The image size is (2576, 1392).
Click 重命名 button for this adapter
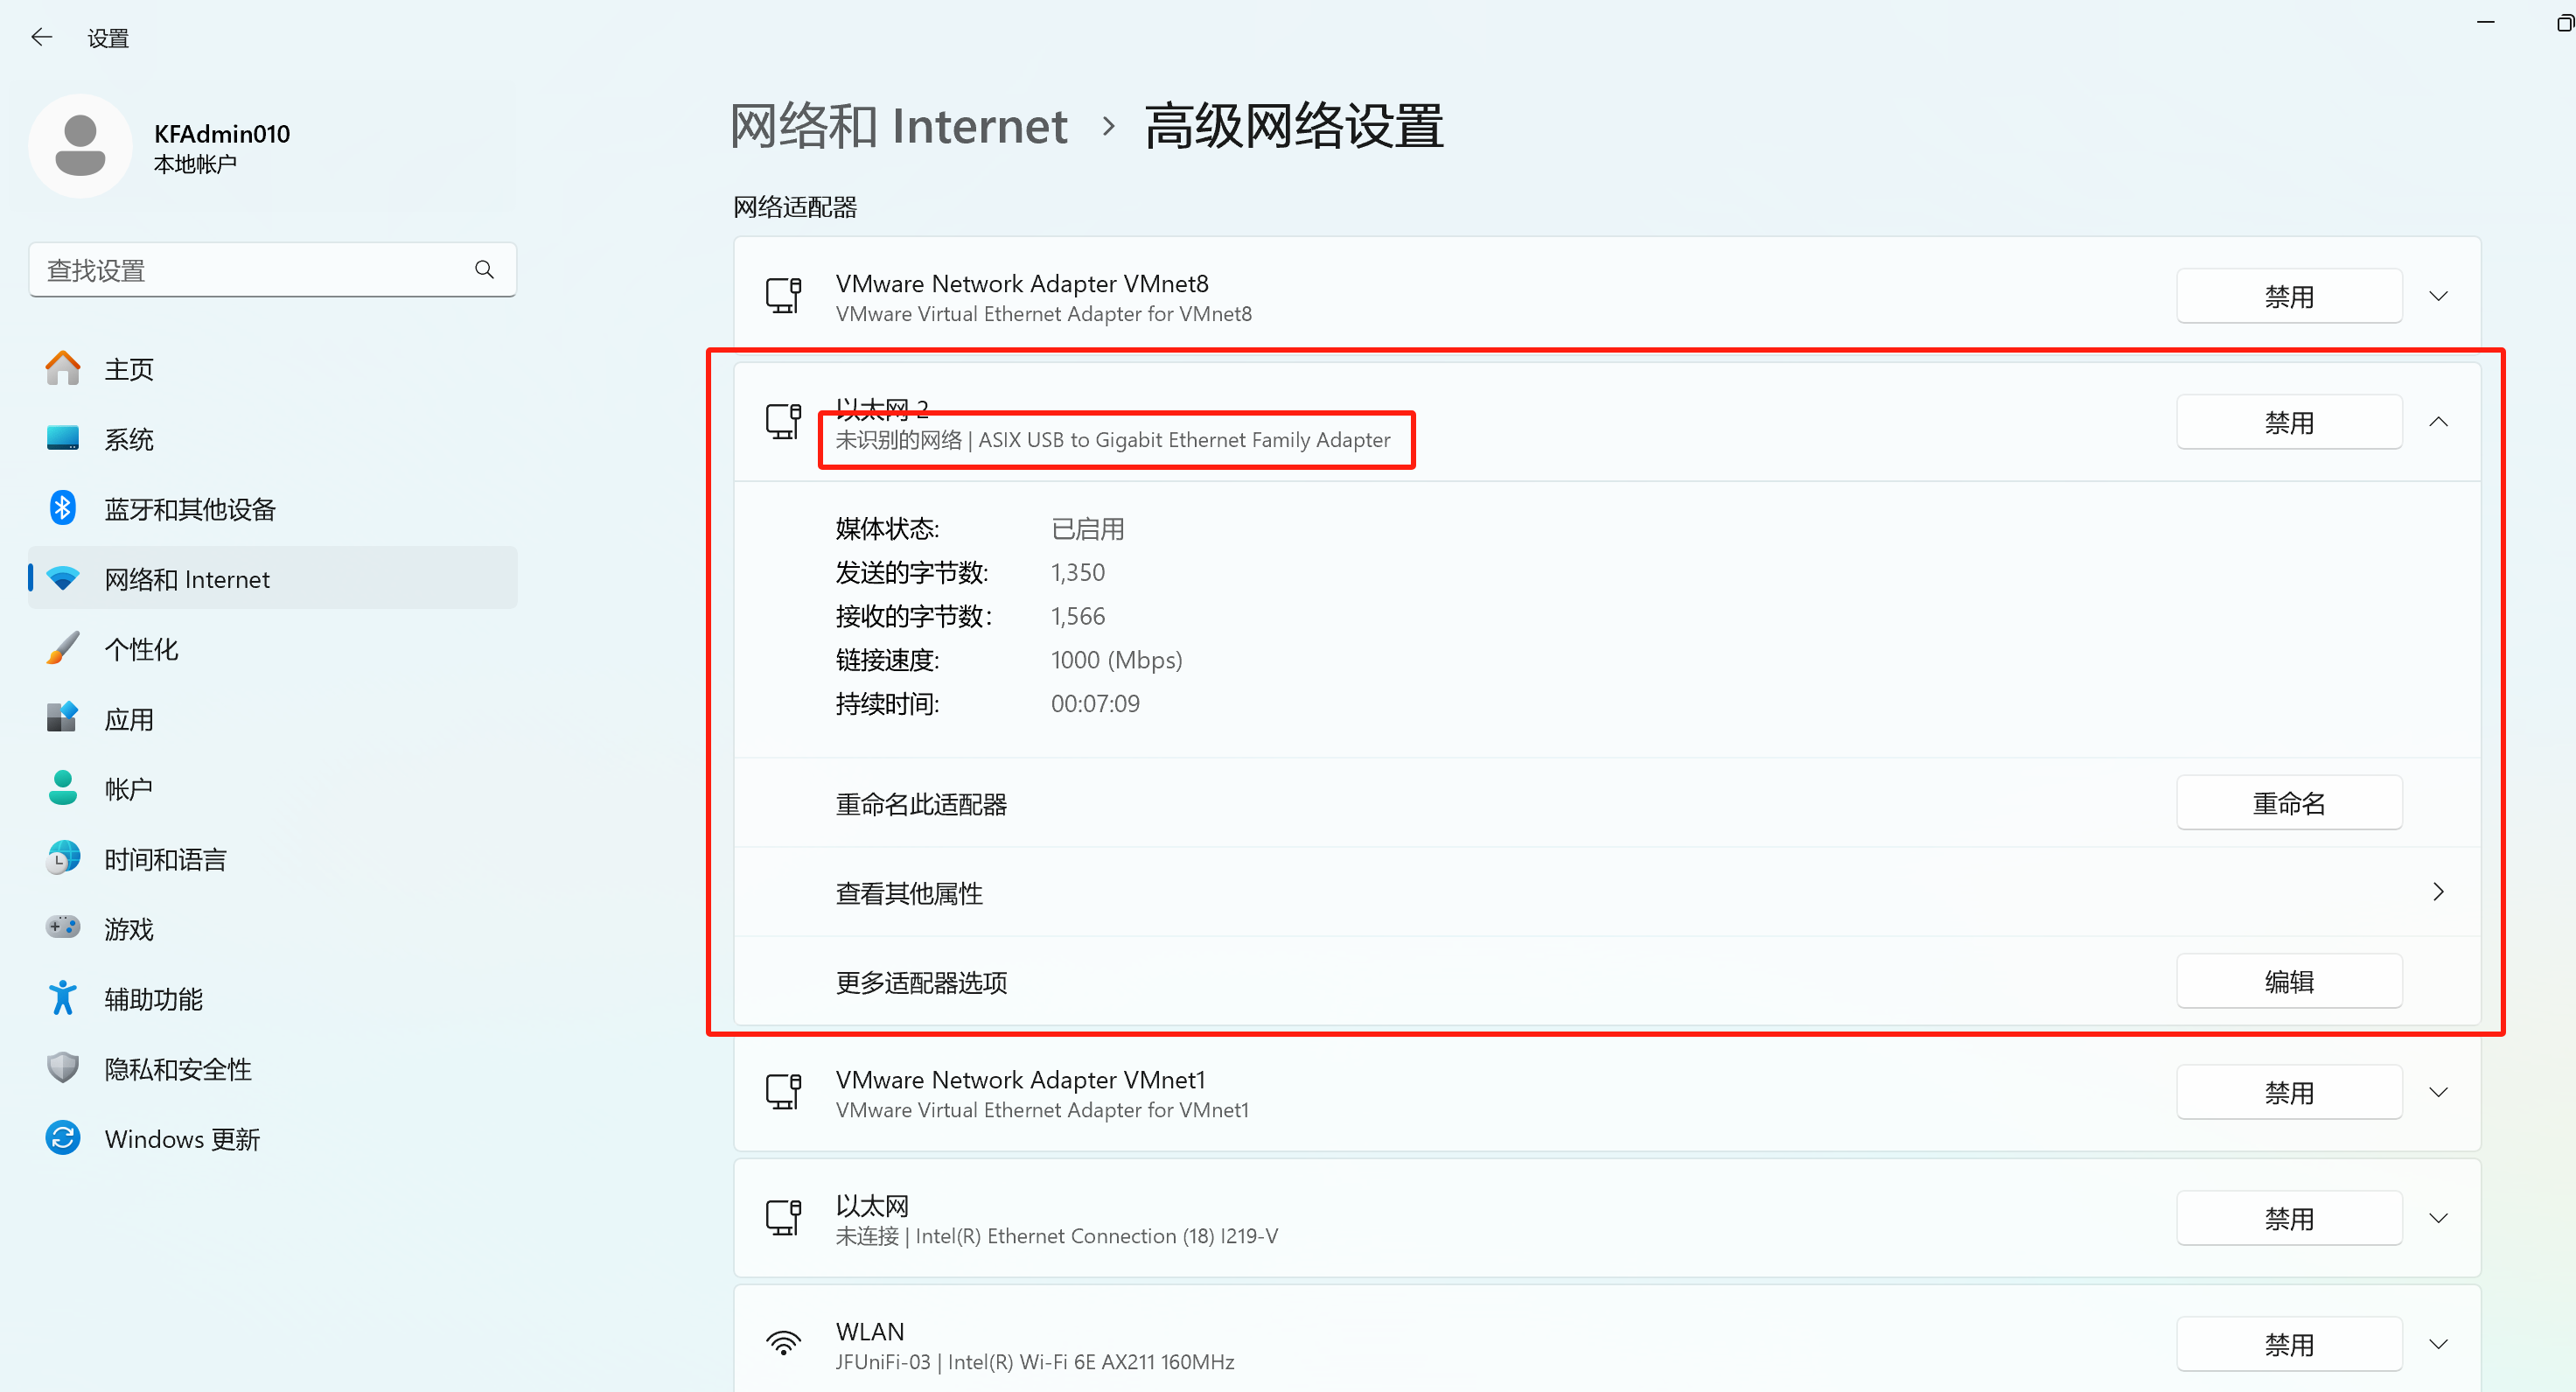pos(2288,803)
